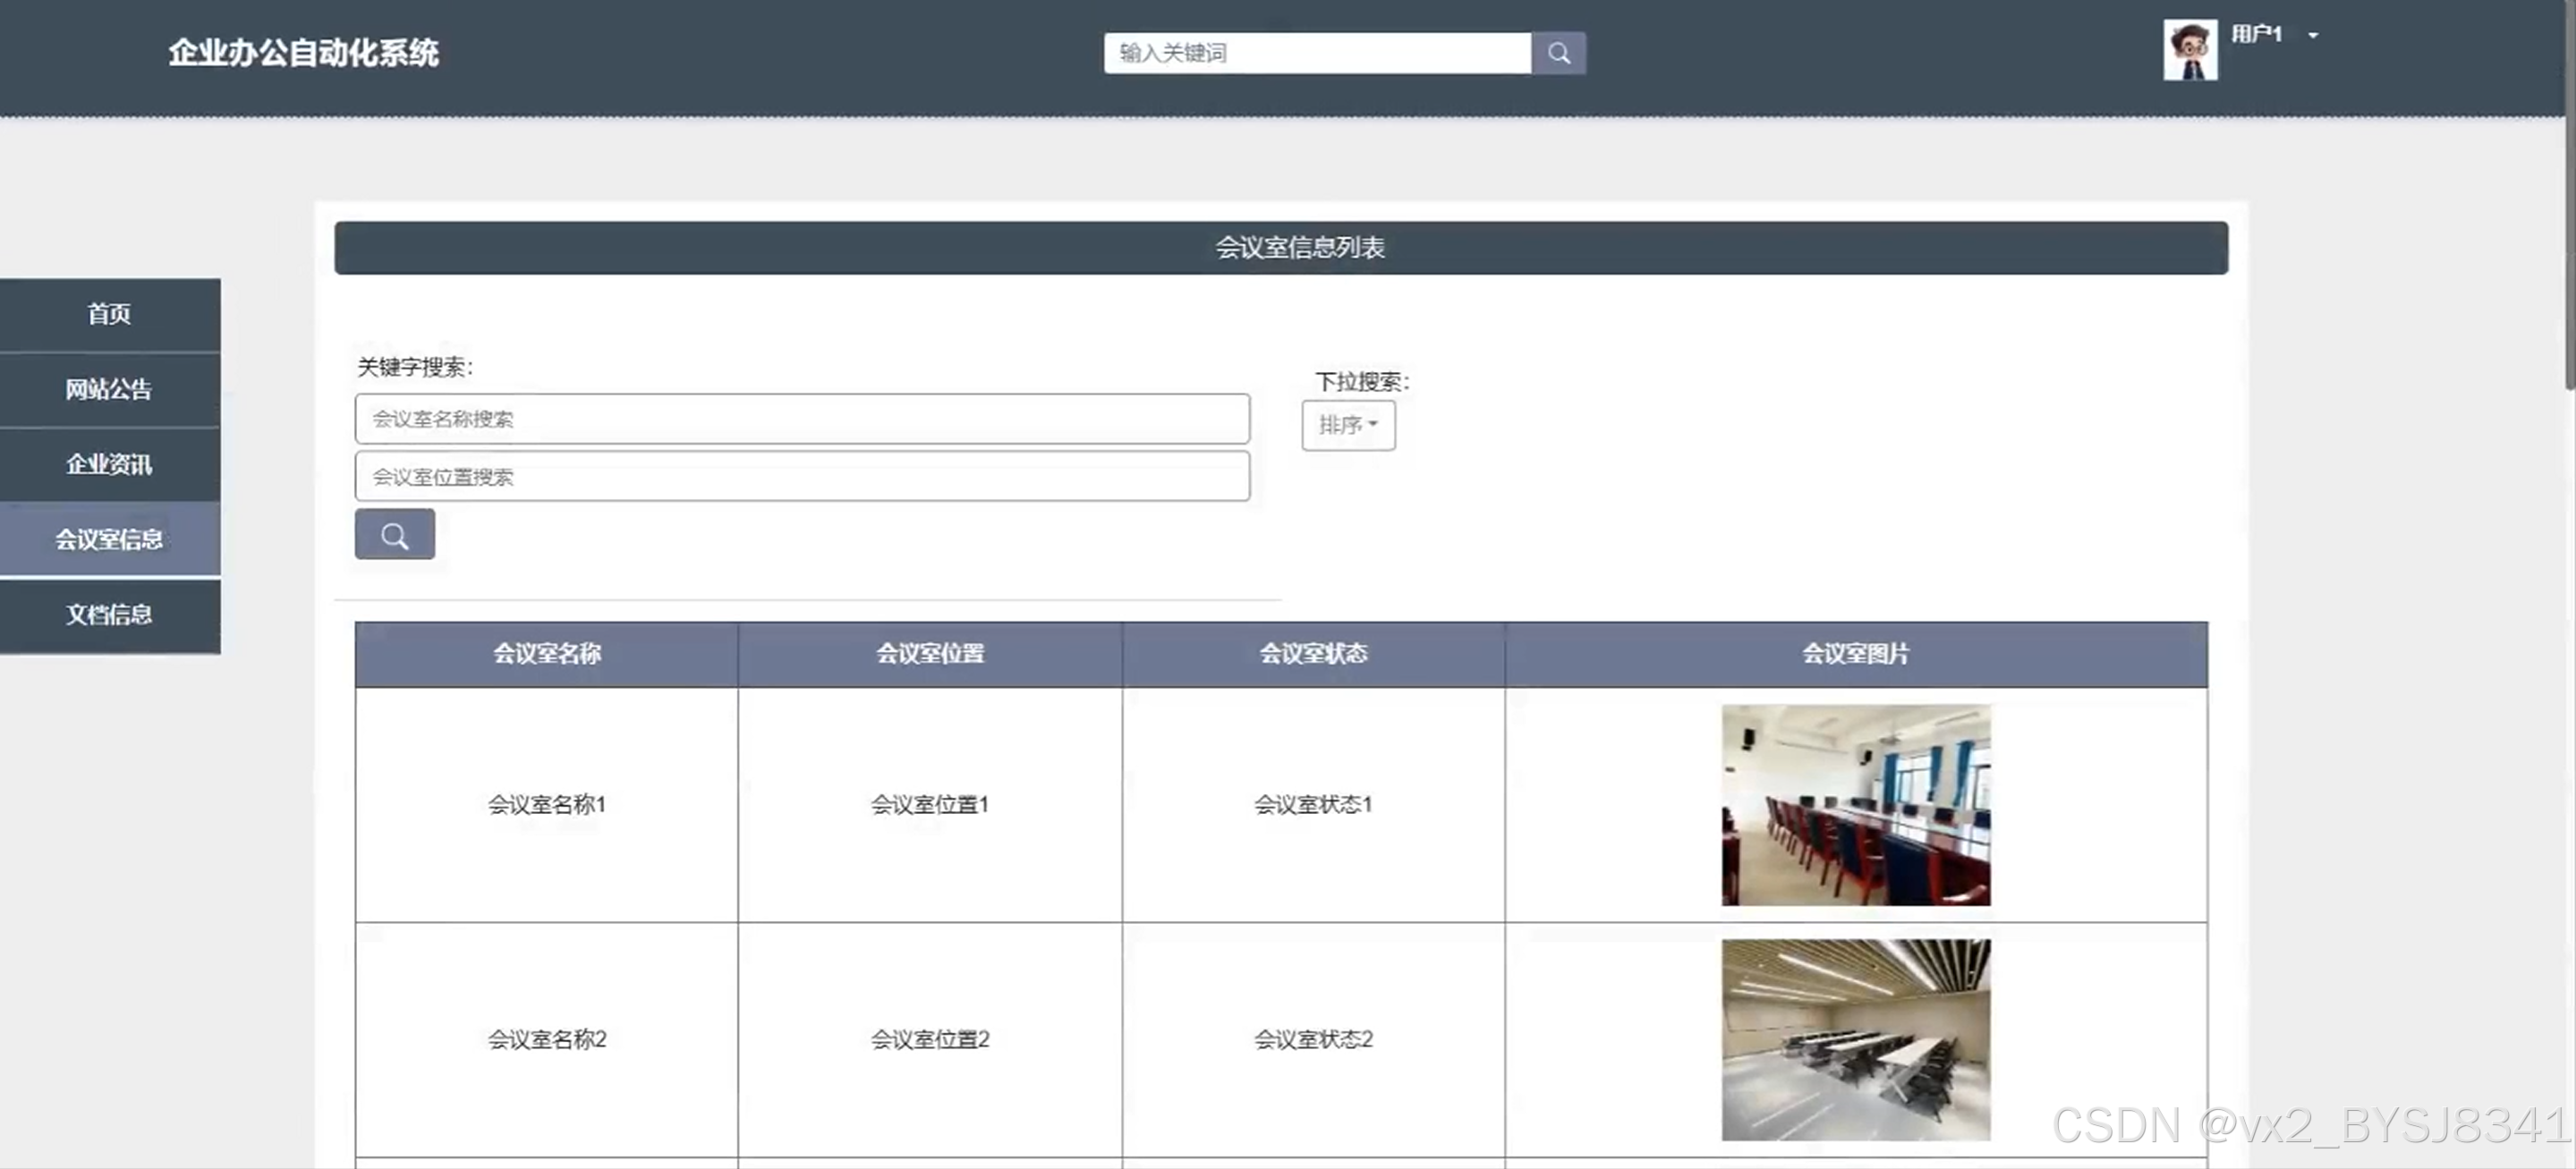Screen dimensions: 2576x1169
Task: Click the 会议室名称2 table entry
Action: tap(546, 1039)
